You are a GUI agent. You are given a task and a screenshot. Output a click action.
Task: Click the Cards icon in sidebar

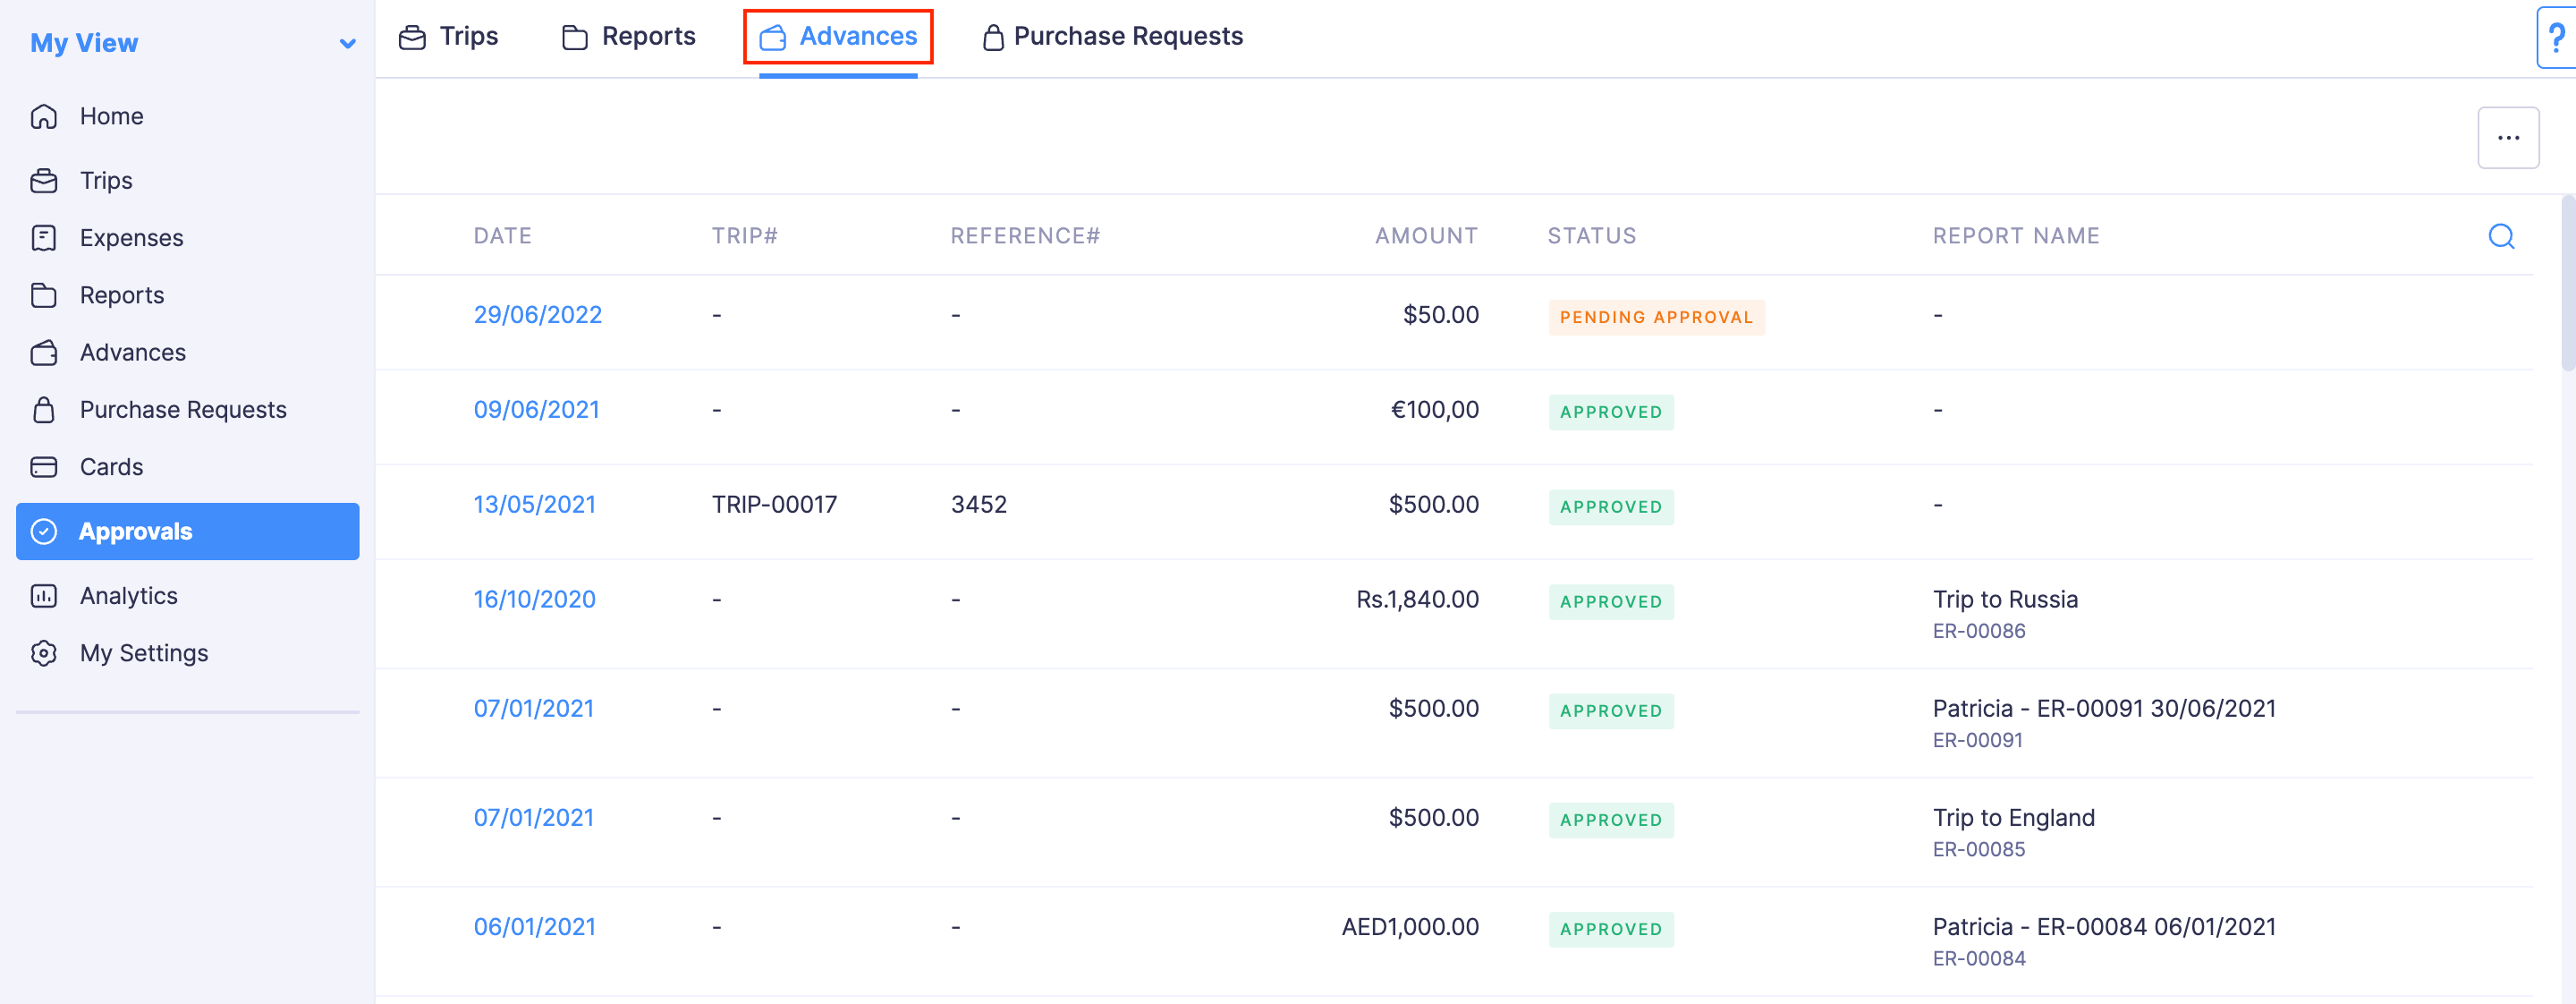coord(44,467)
